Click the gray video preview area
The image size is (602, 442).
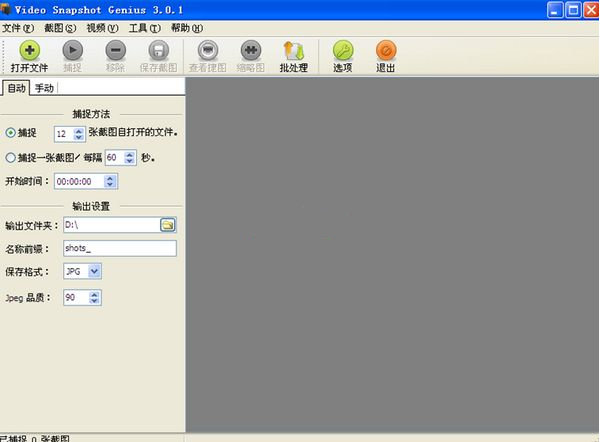tap(392, 255)
